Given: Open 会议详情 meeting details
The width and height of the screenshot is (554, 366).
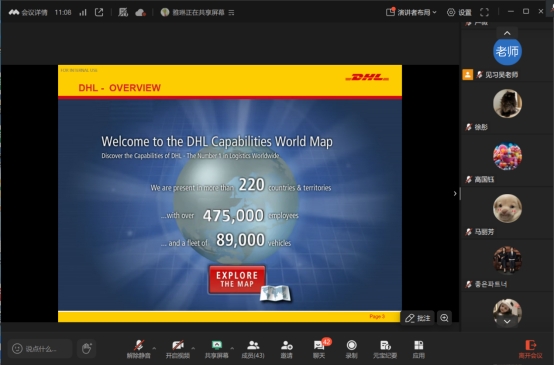Looking at the screenshot, I should (28, 12).
